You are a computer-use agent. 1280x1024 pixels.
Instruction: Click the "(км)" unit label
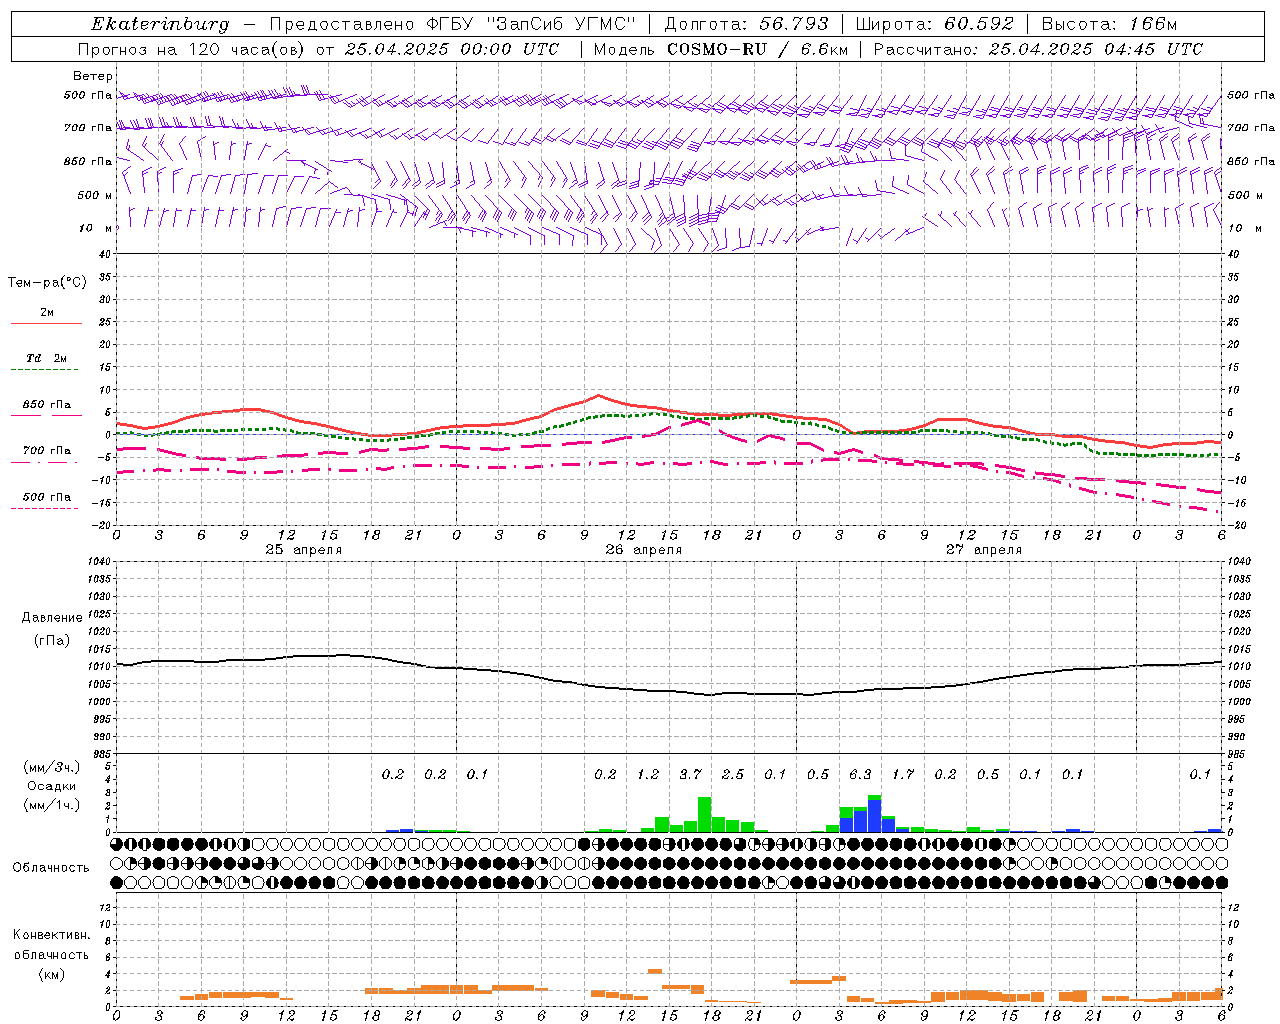(51, 974)
